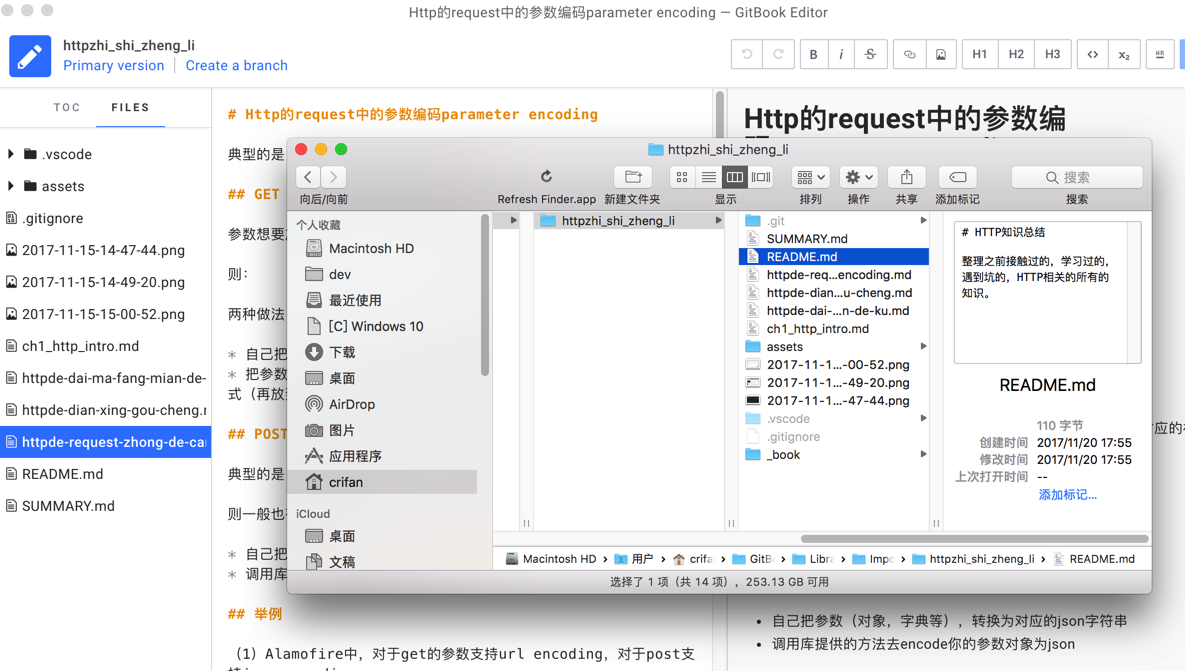The image size is (1185, 671).
Task: Click the 添加标记... link in preview pane
Action: point(1067,495)
